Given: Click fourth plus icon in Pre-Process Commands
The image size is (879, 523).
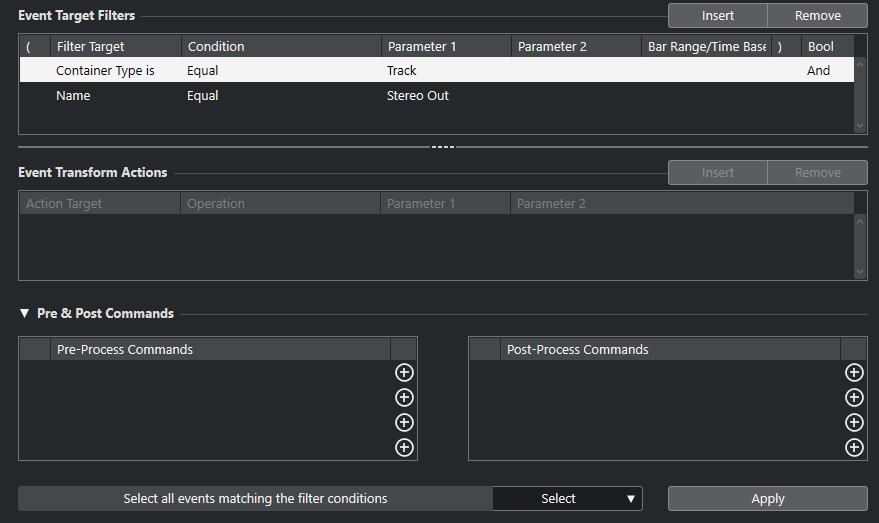Looking at the screenshot, I should [404, 448].
